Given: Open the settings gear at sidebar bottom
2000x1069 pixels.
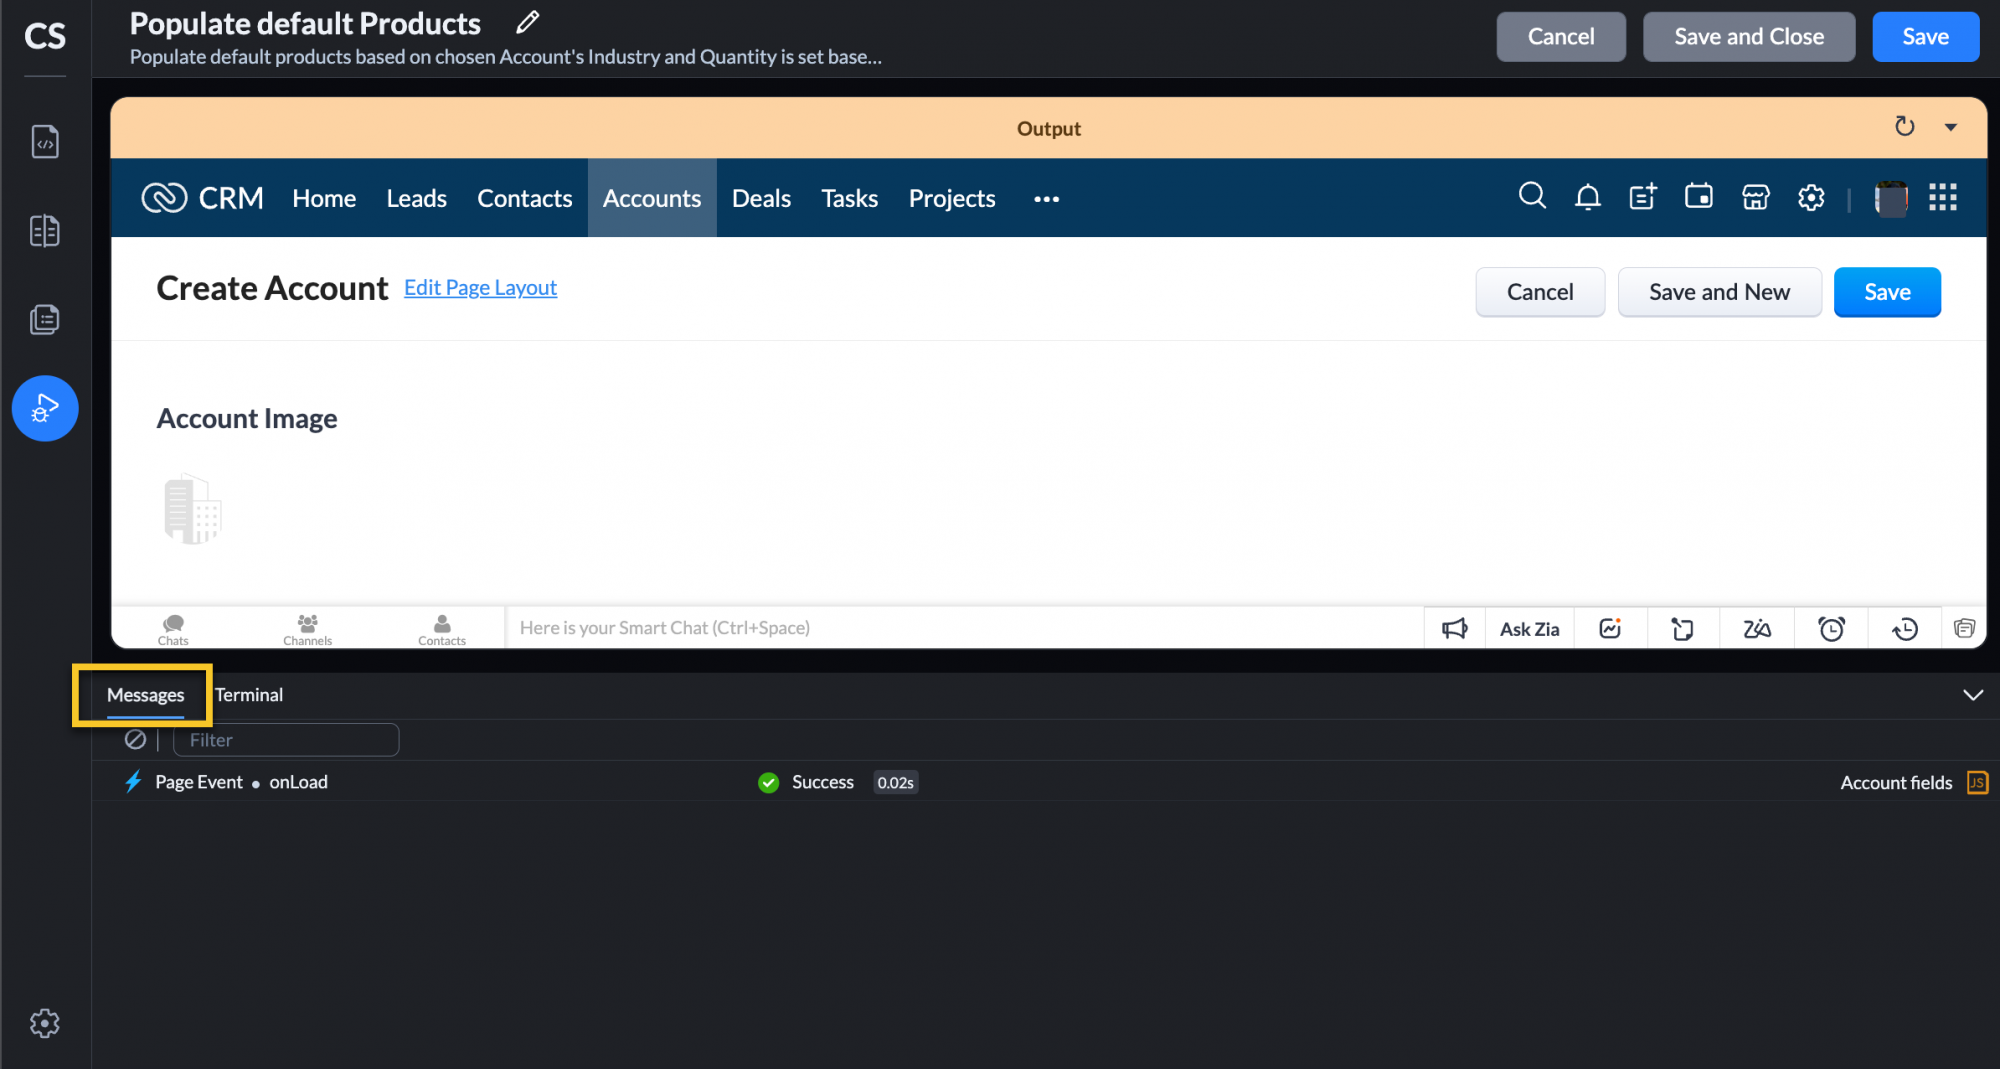Looking at the screenshot, I should (45, 1023).
